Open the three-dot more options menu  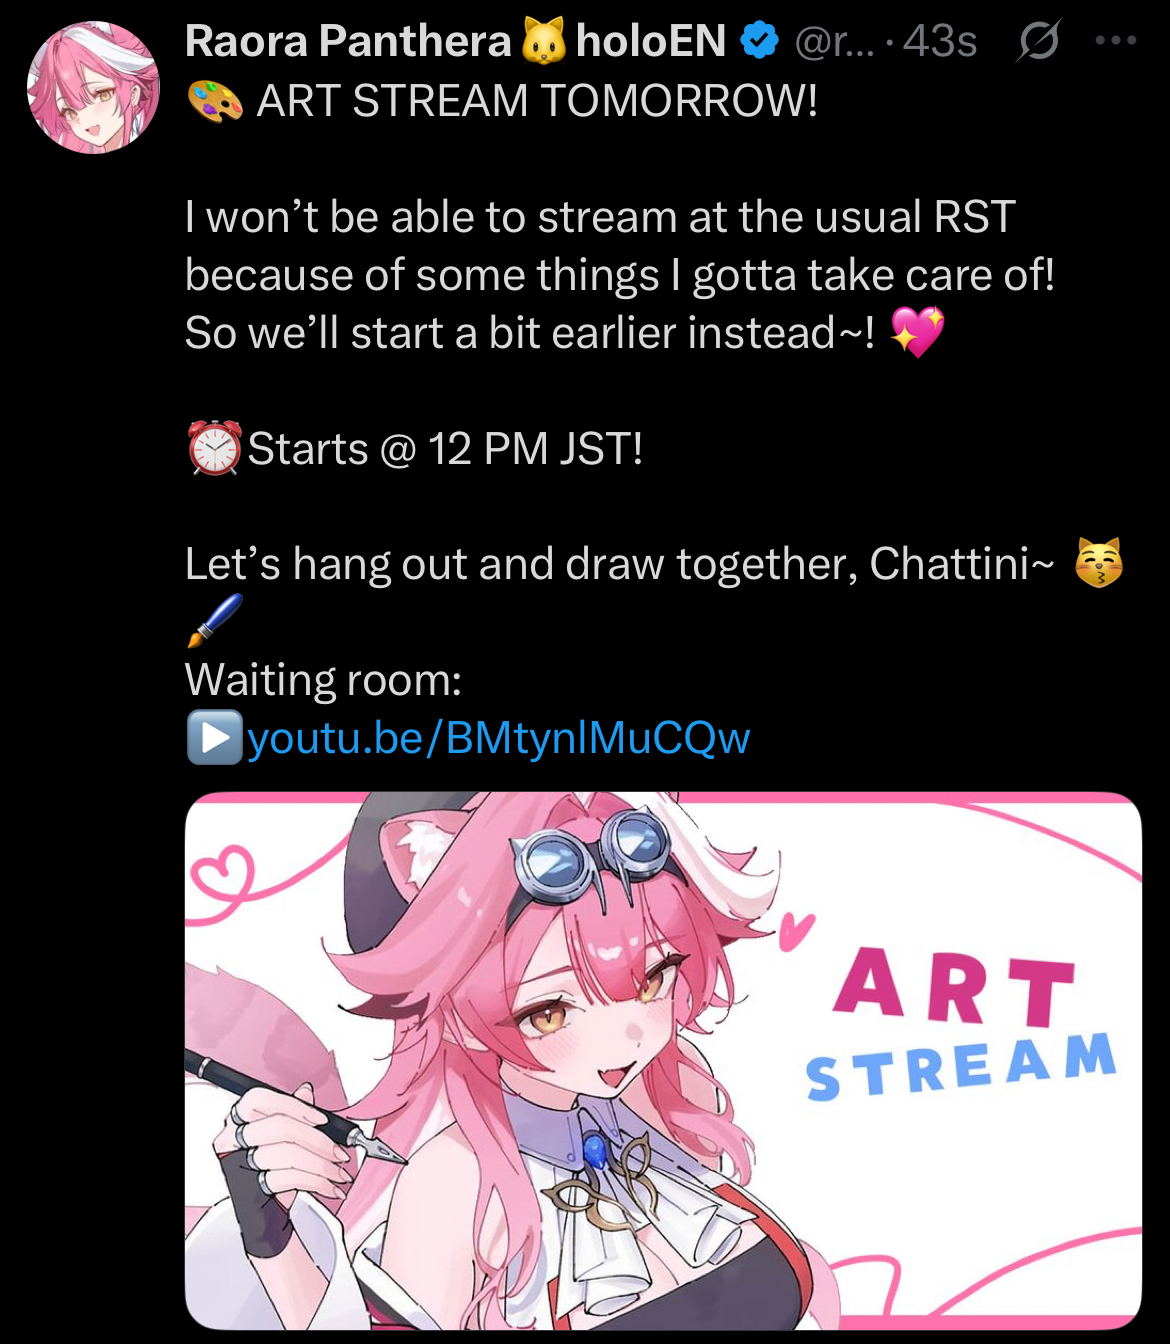[1115, 41]
